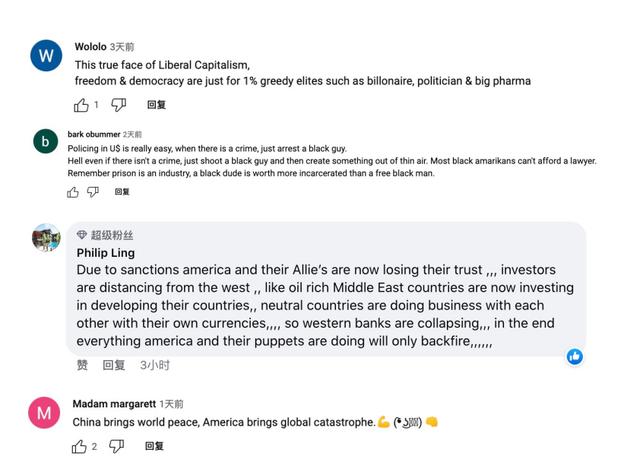Thumbs down bark obummer's comment
Screen dimensions: 640x475
point(96,192)
